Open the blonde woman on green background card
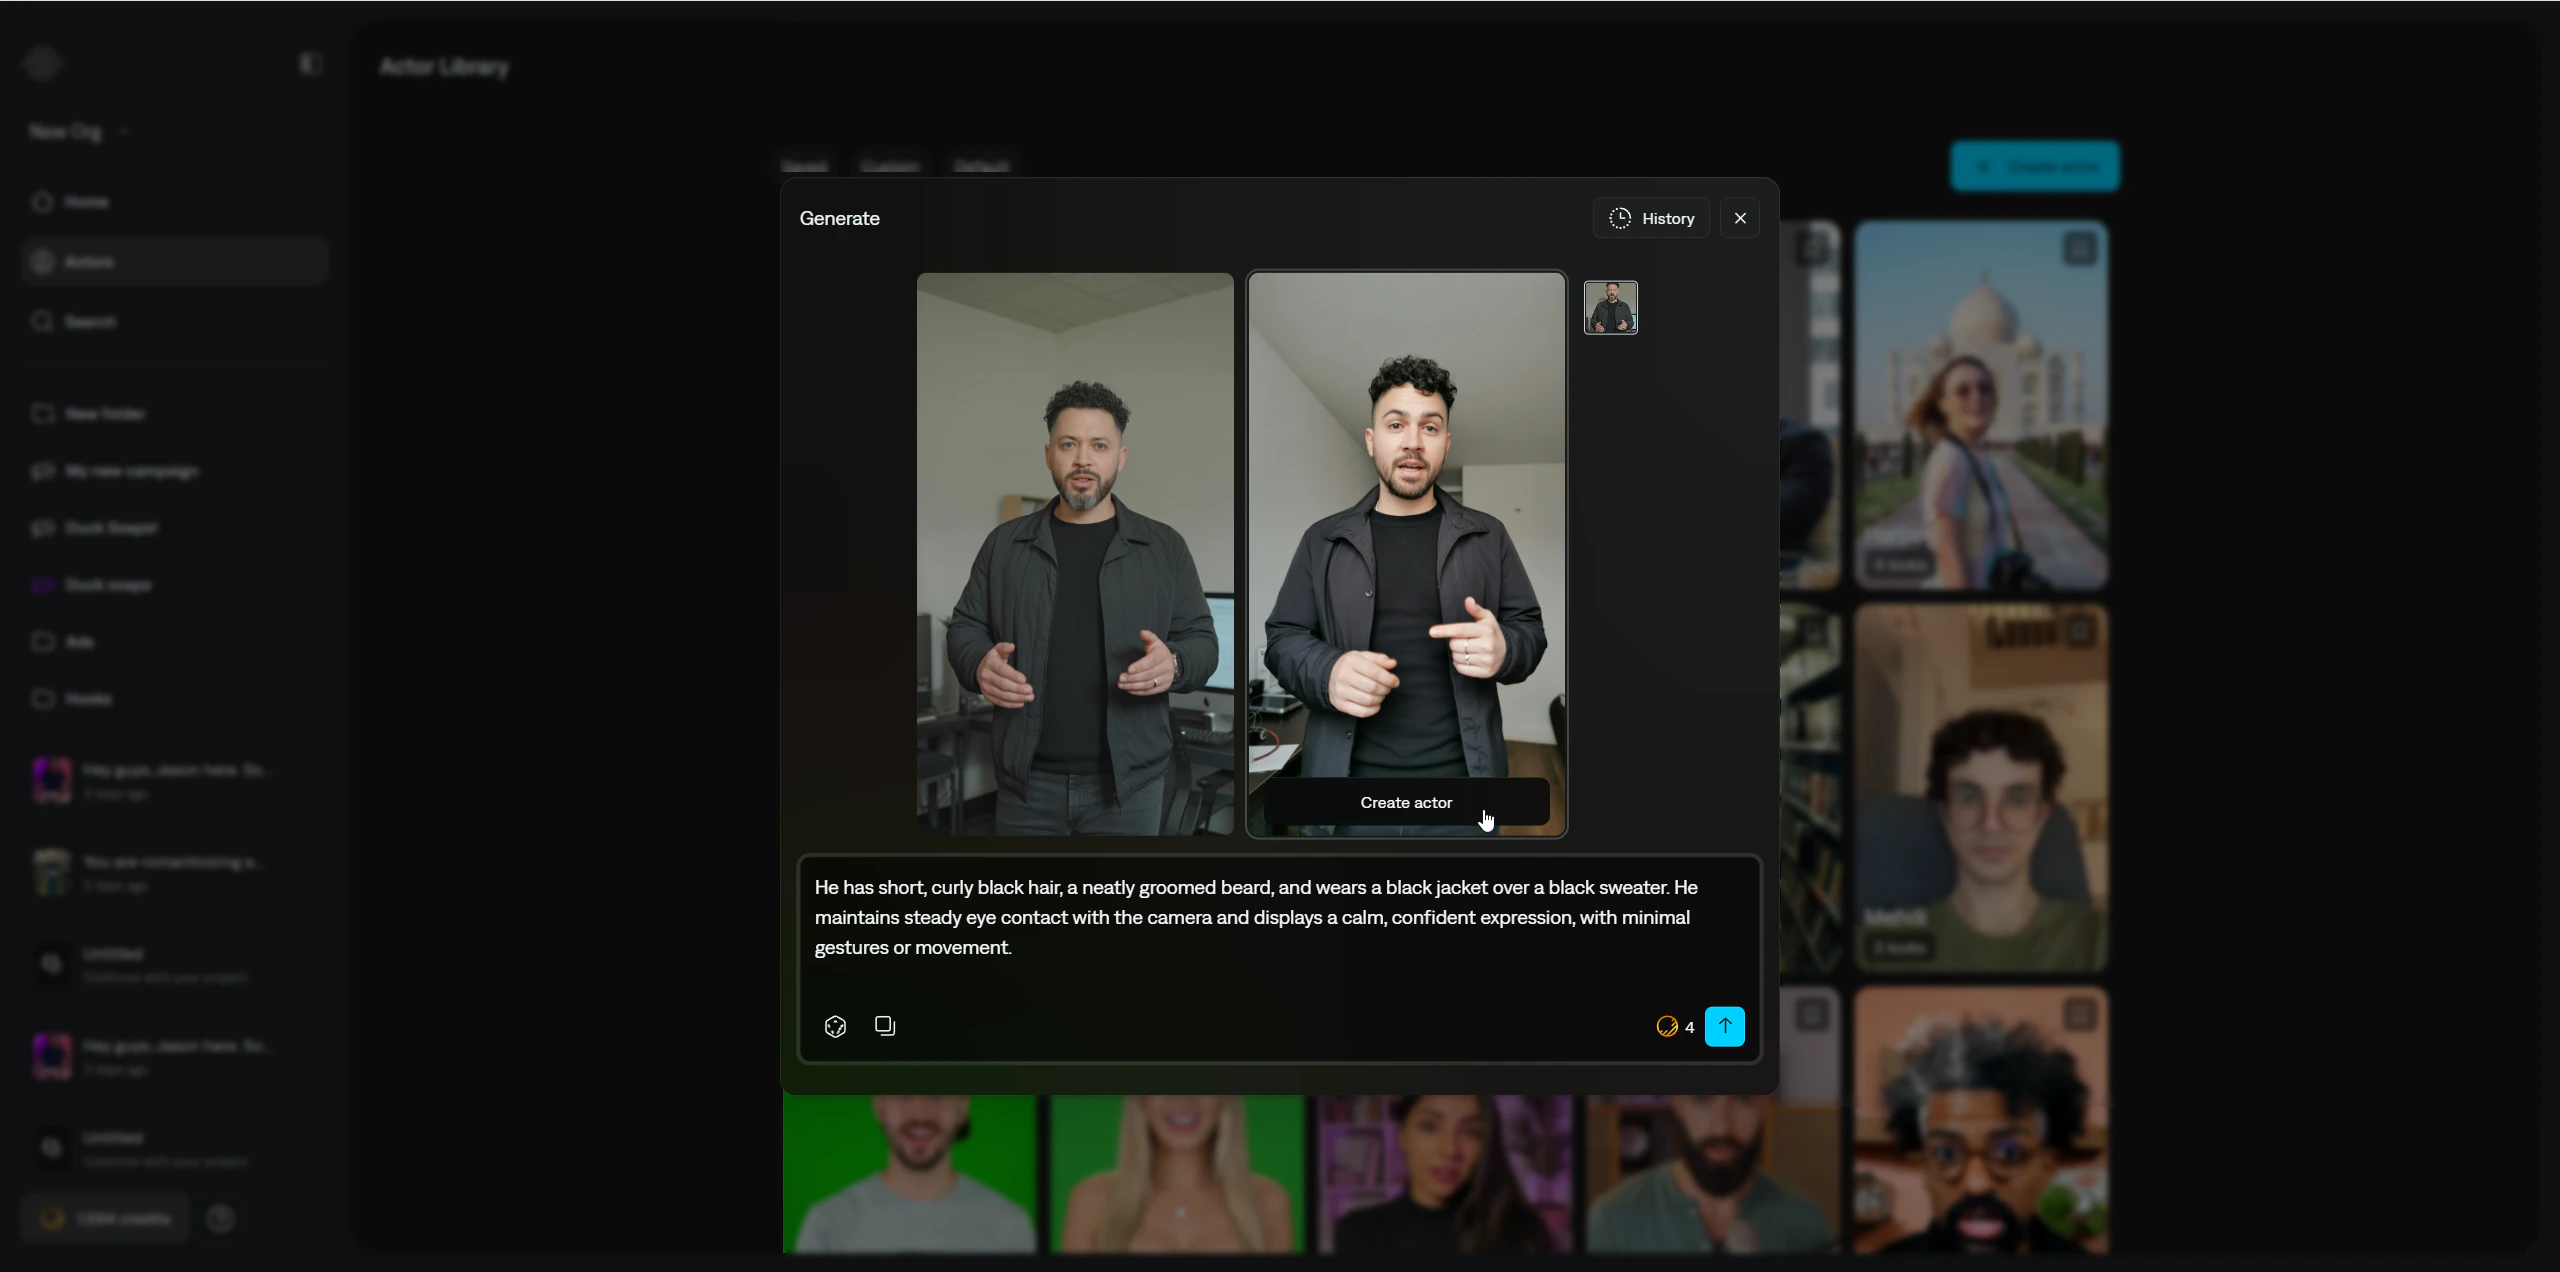2560x1272 pixels. (1177, 1173)
